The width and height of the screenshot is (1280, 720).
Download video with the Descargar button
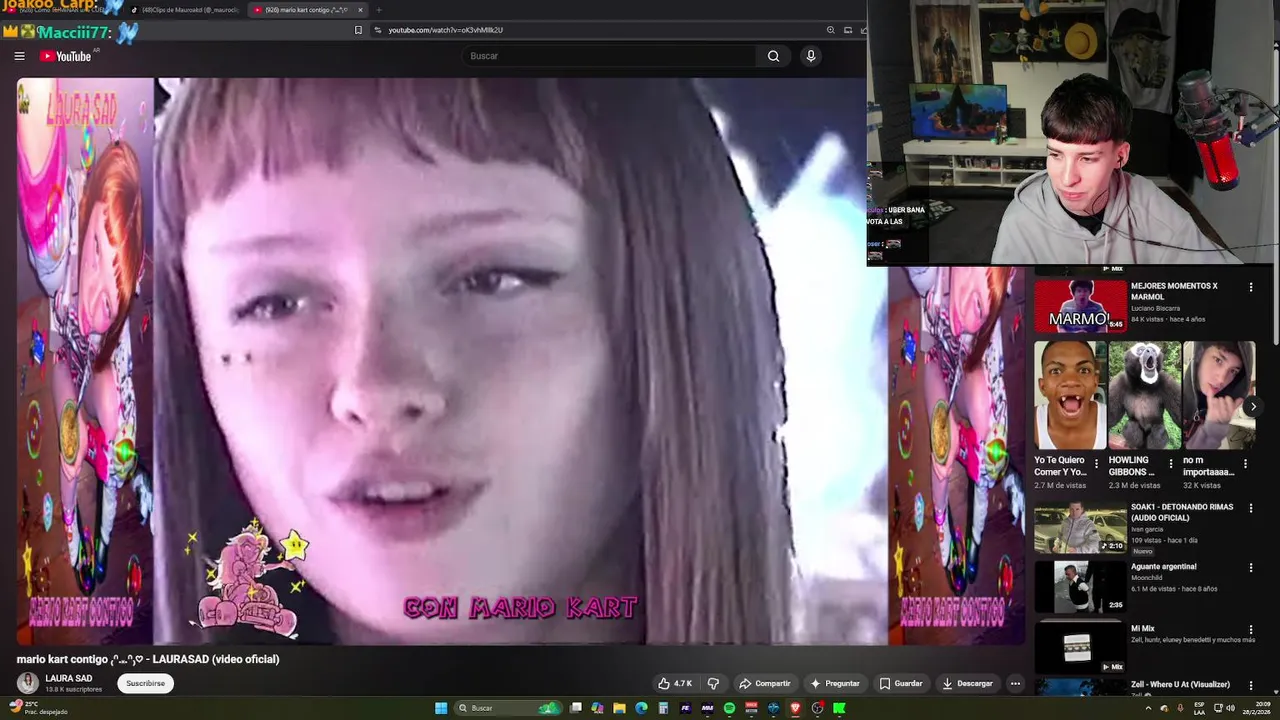(967, 684)
